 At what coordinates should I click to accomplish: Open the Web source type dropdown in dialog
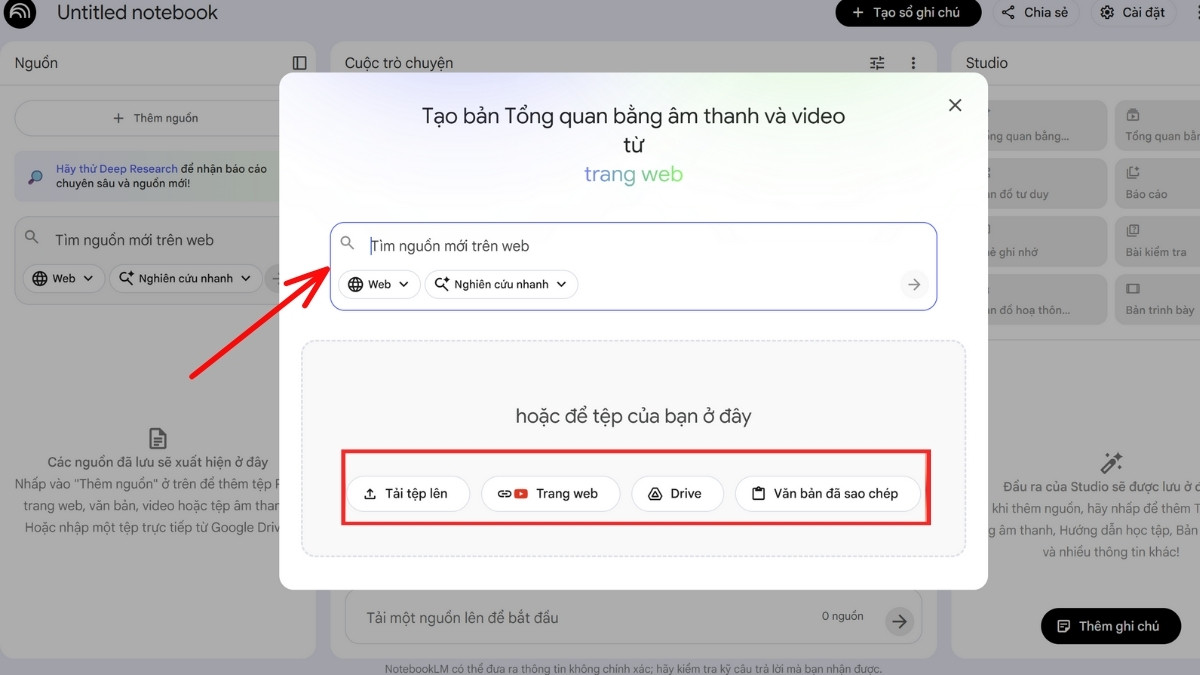pyautogui.click(x=378, y=284)
